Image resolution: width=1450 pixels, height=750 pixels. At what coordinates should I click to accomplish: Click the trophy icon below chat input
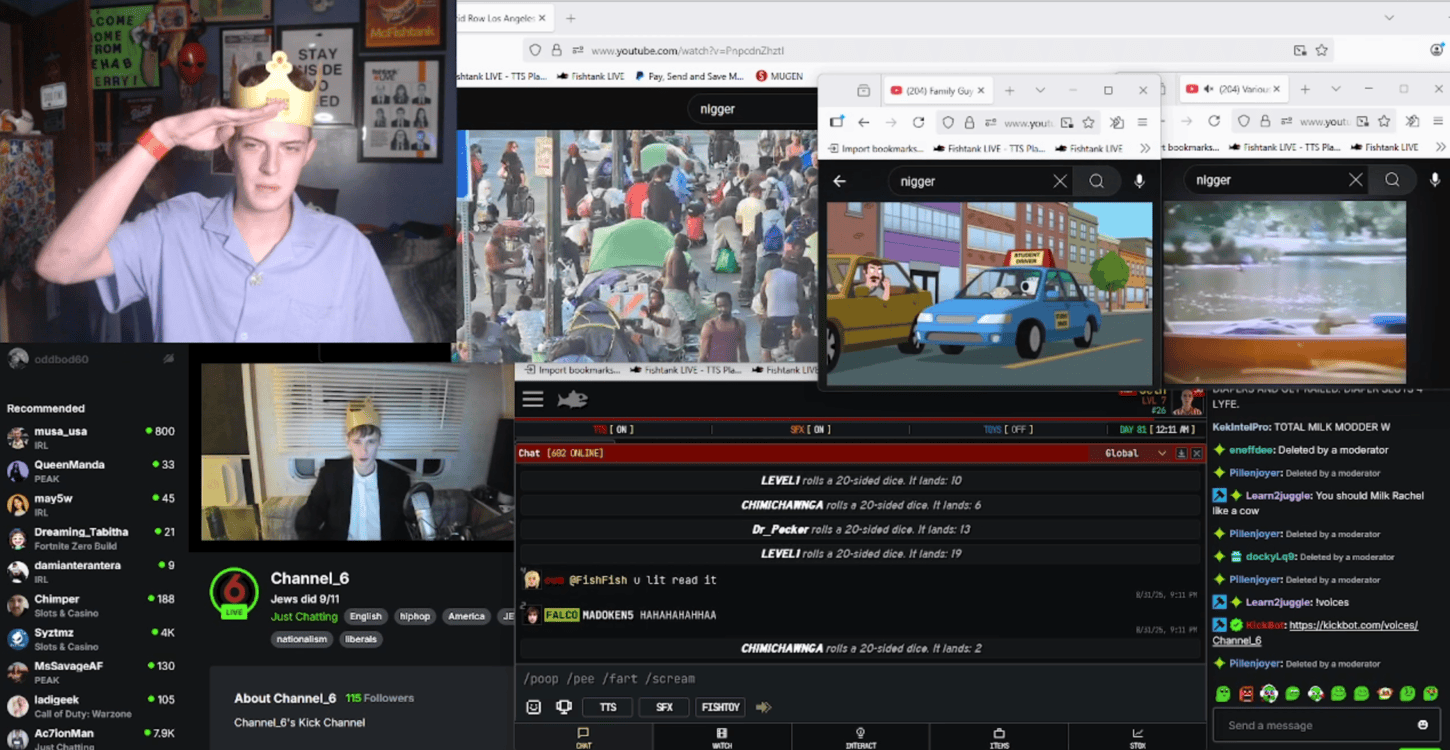tap(564, 707)
